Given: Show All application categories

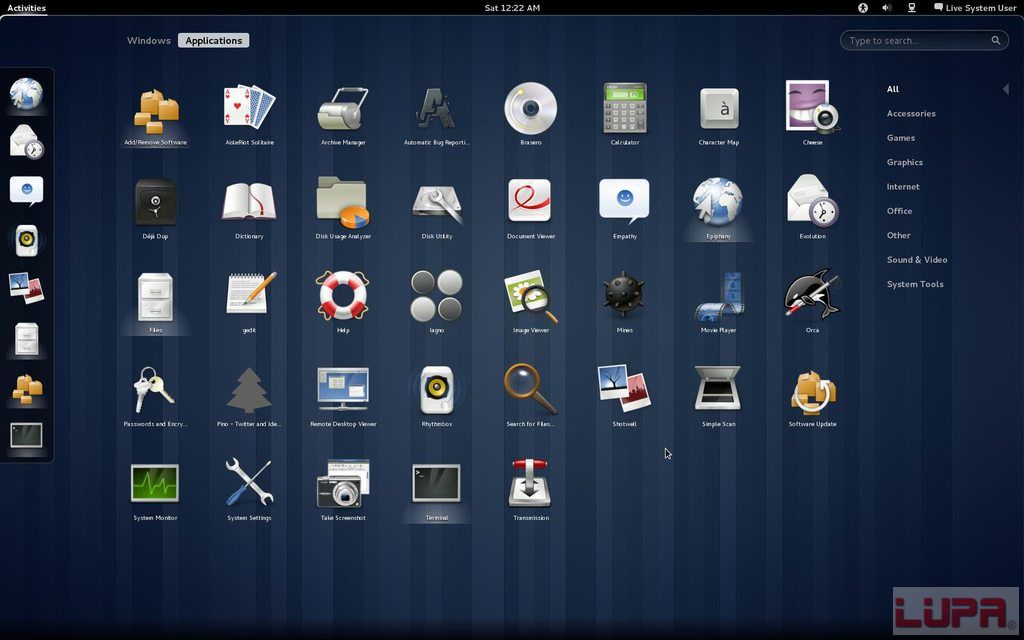Looking at the screenshot, I should point(893,89).
